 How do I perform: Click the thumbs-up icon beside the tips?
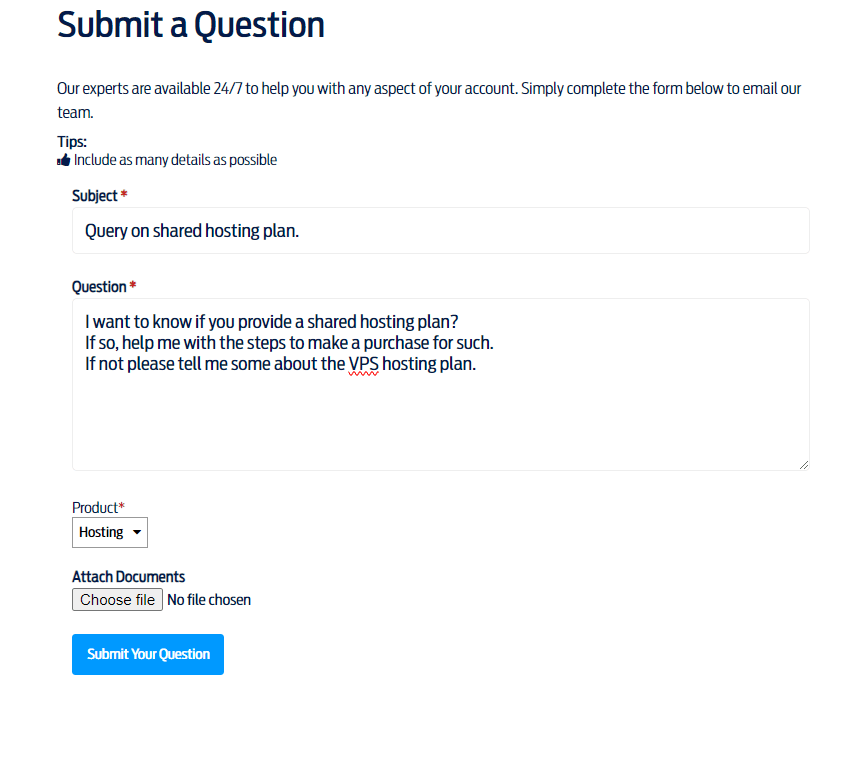[62, 158]
